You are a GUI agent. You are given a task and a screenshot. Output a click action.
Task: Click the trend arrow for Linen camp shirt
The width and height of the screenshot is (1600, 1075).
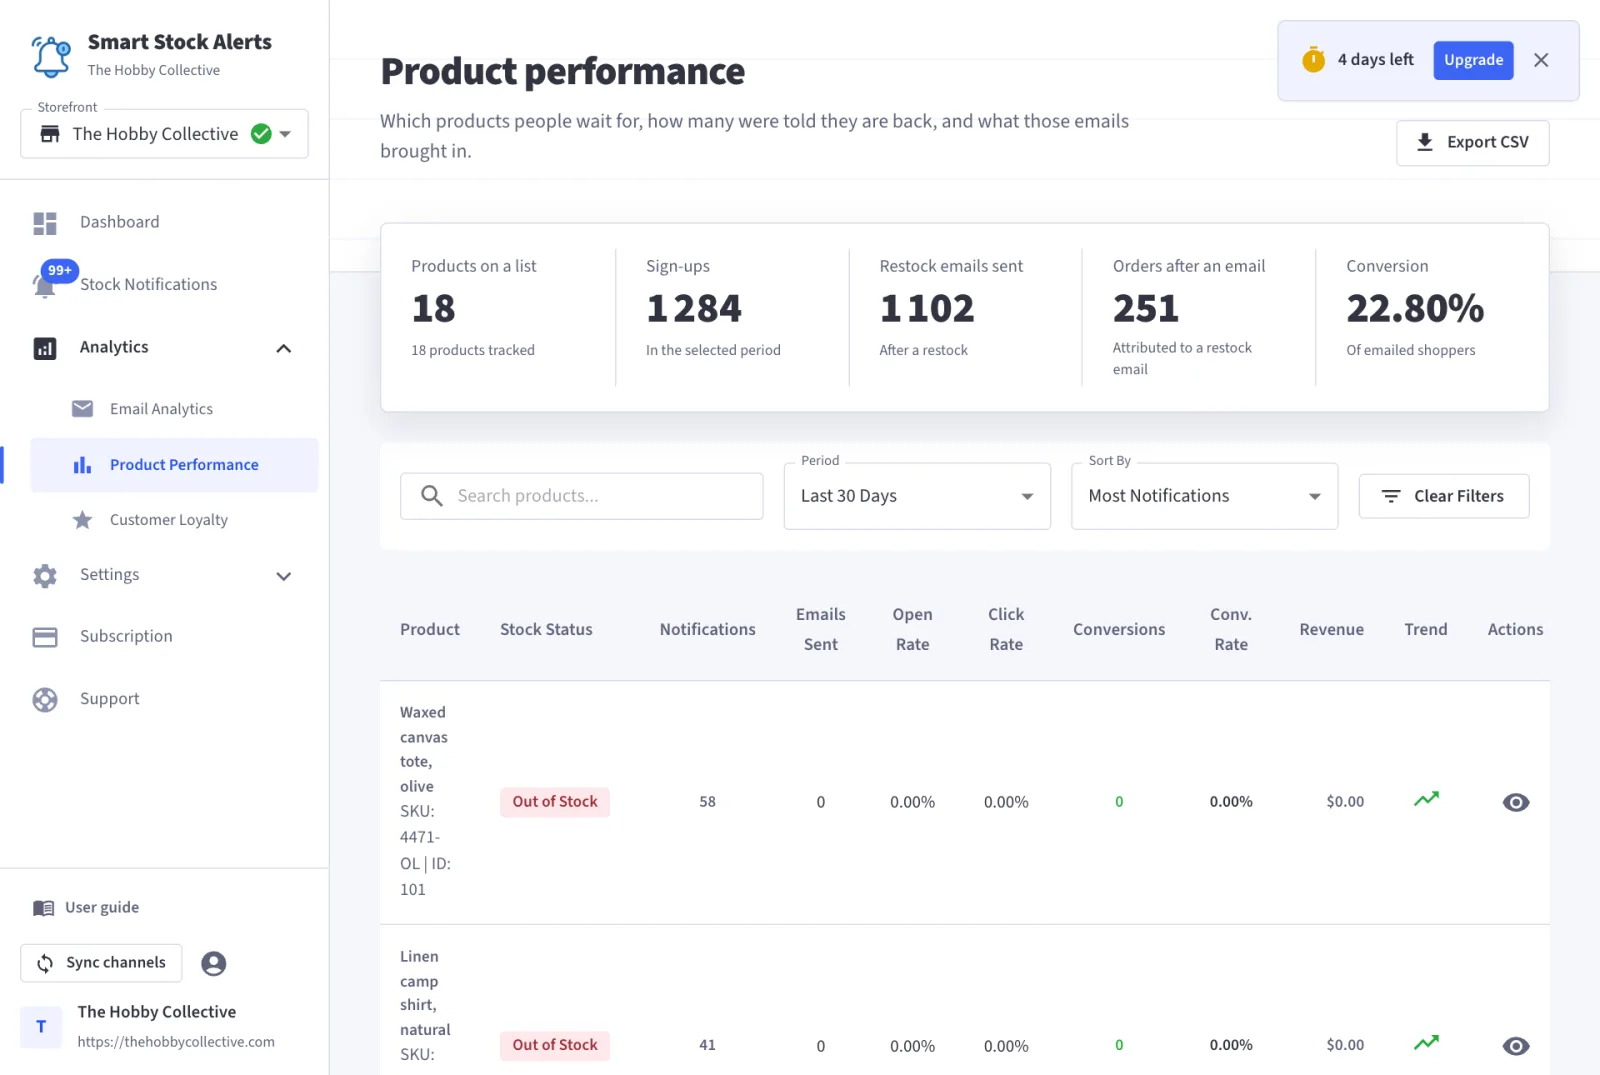1426,1043
